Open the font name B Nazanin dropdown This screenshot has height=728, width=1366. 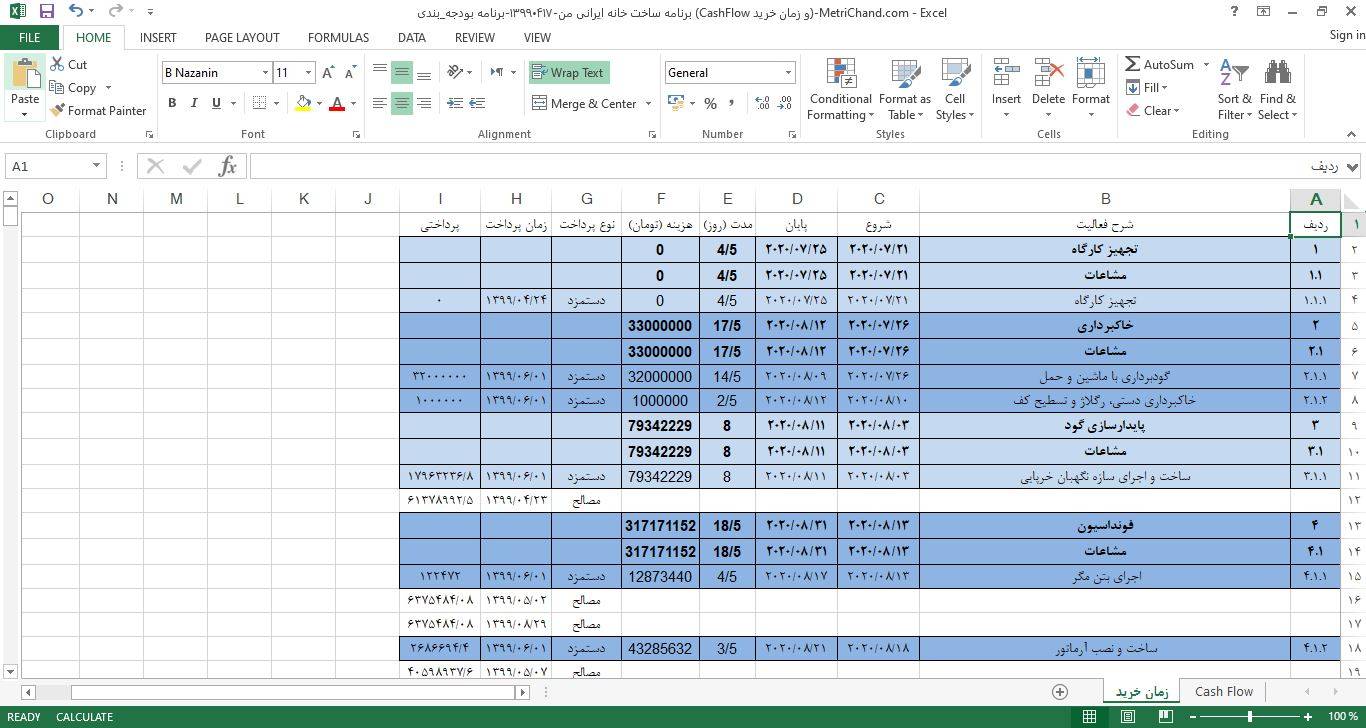(265, 73)
